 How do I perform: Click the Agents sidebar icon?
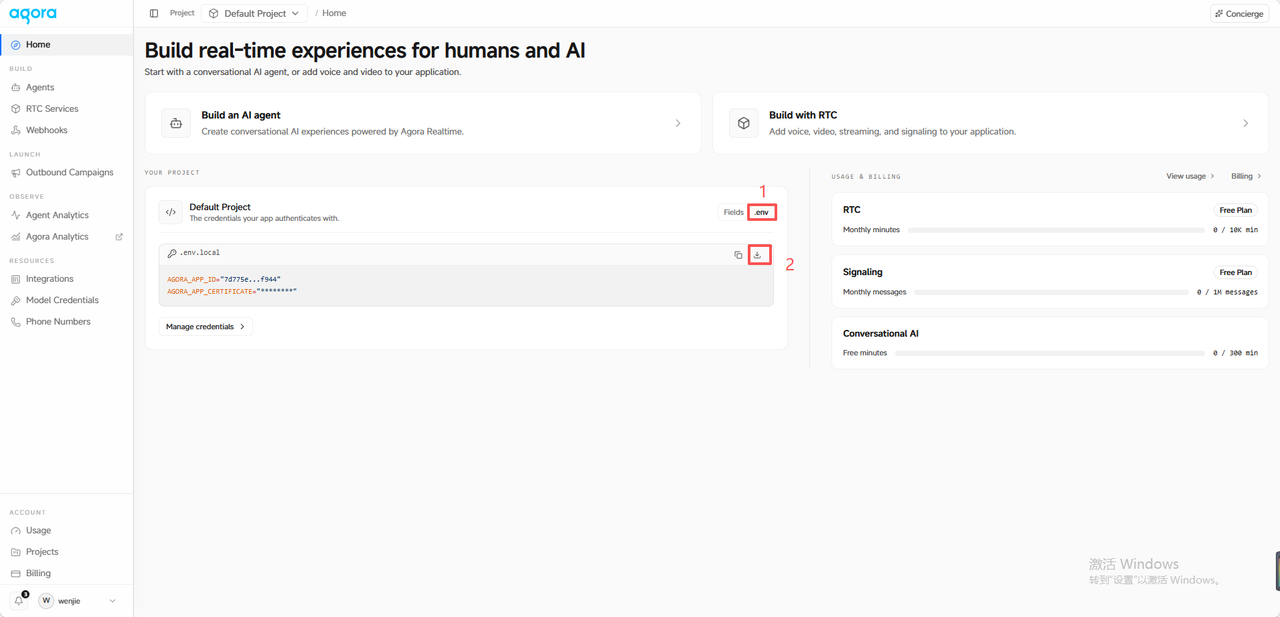(16, 88)
